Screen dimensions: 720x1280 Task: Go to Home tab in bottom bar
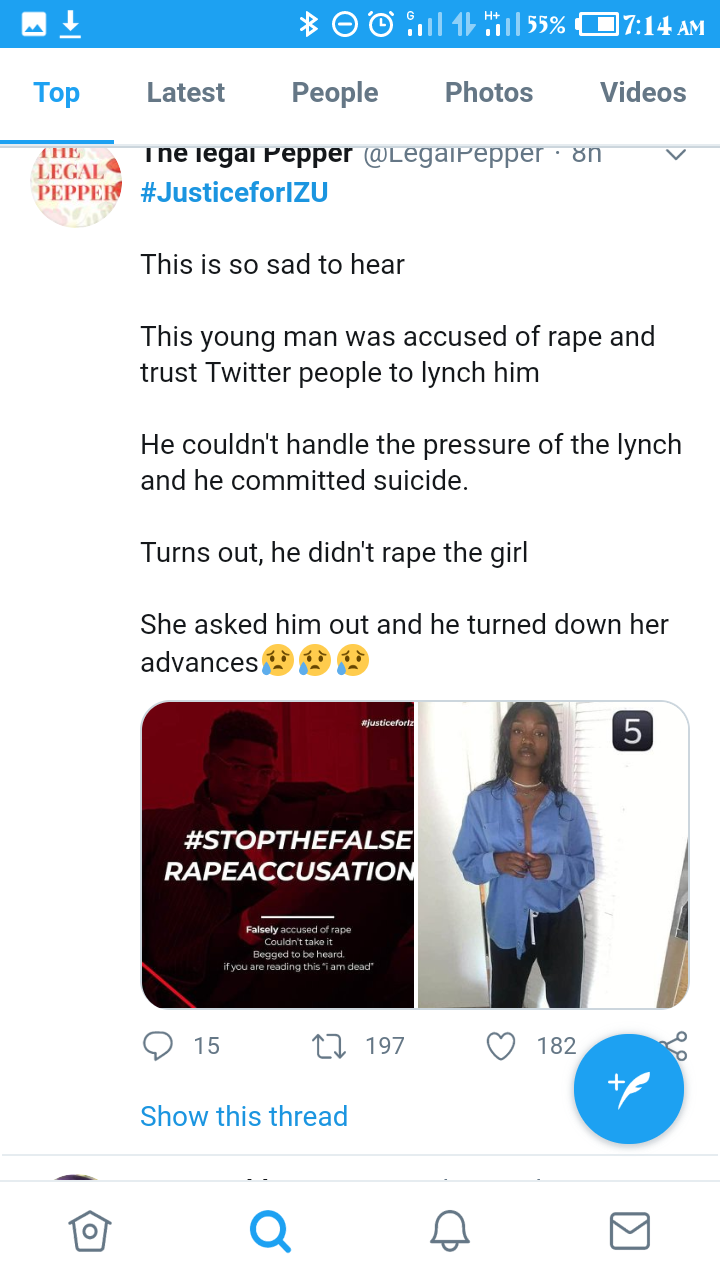[89, 1230]
